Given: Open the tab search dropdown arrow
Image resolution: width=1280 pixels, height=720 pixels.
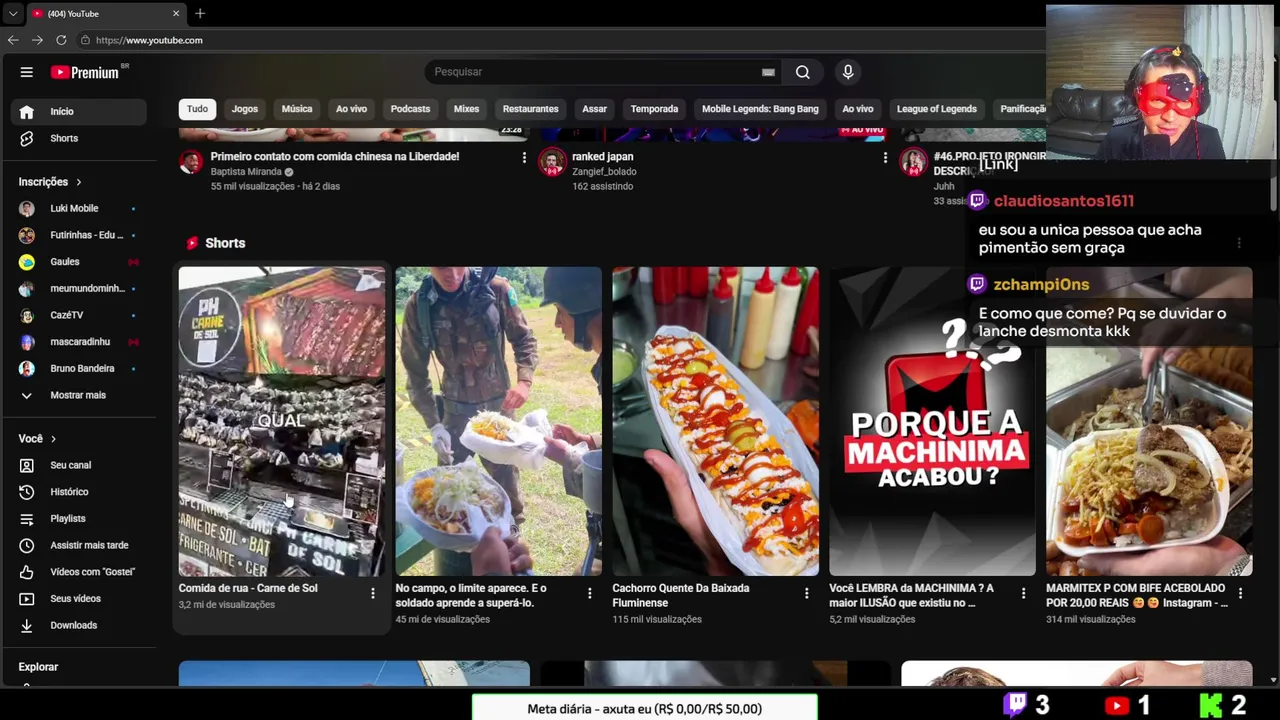Looking at the screenshot, I should point(12,14).
